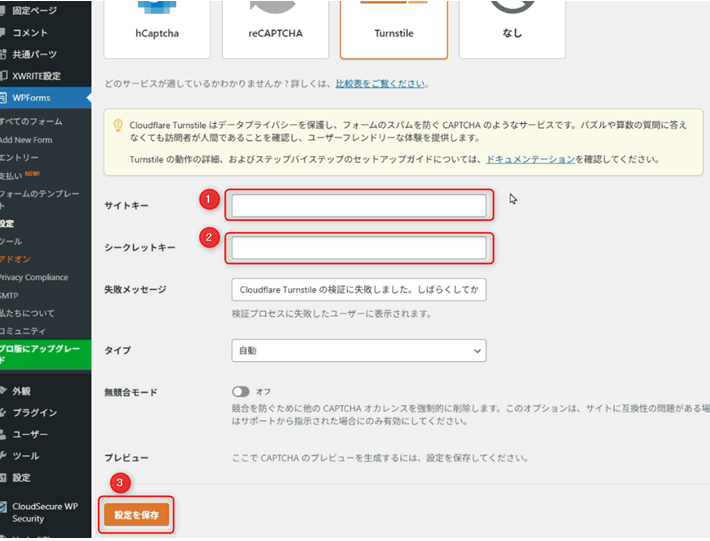Open XWRITE設定 in the sidebar
The width and height of the screenshot is (710, 541).
[36, 76]
